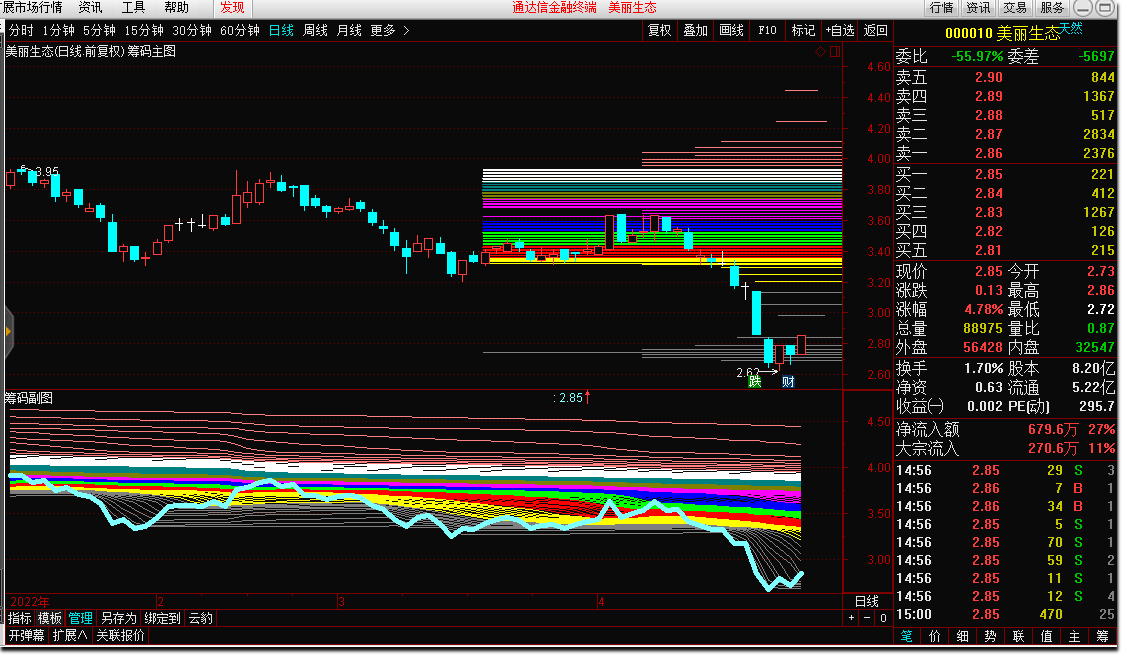The width and height of the screenshot is (1123, 655).
Task: Expand the left side panel handle
Action: pyautogui.click(x=8, y=331)
